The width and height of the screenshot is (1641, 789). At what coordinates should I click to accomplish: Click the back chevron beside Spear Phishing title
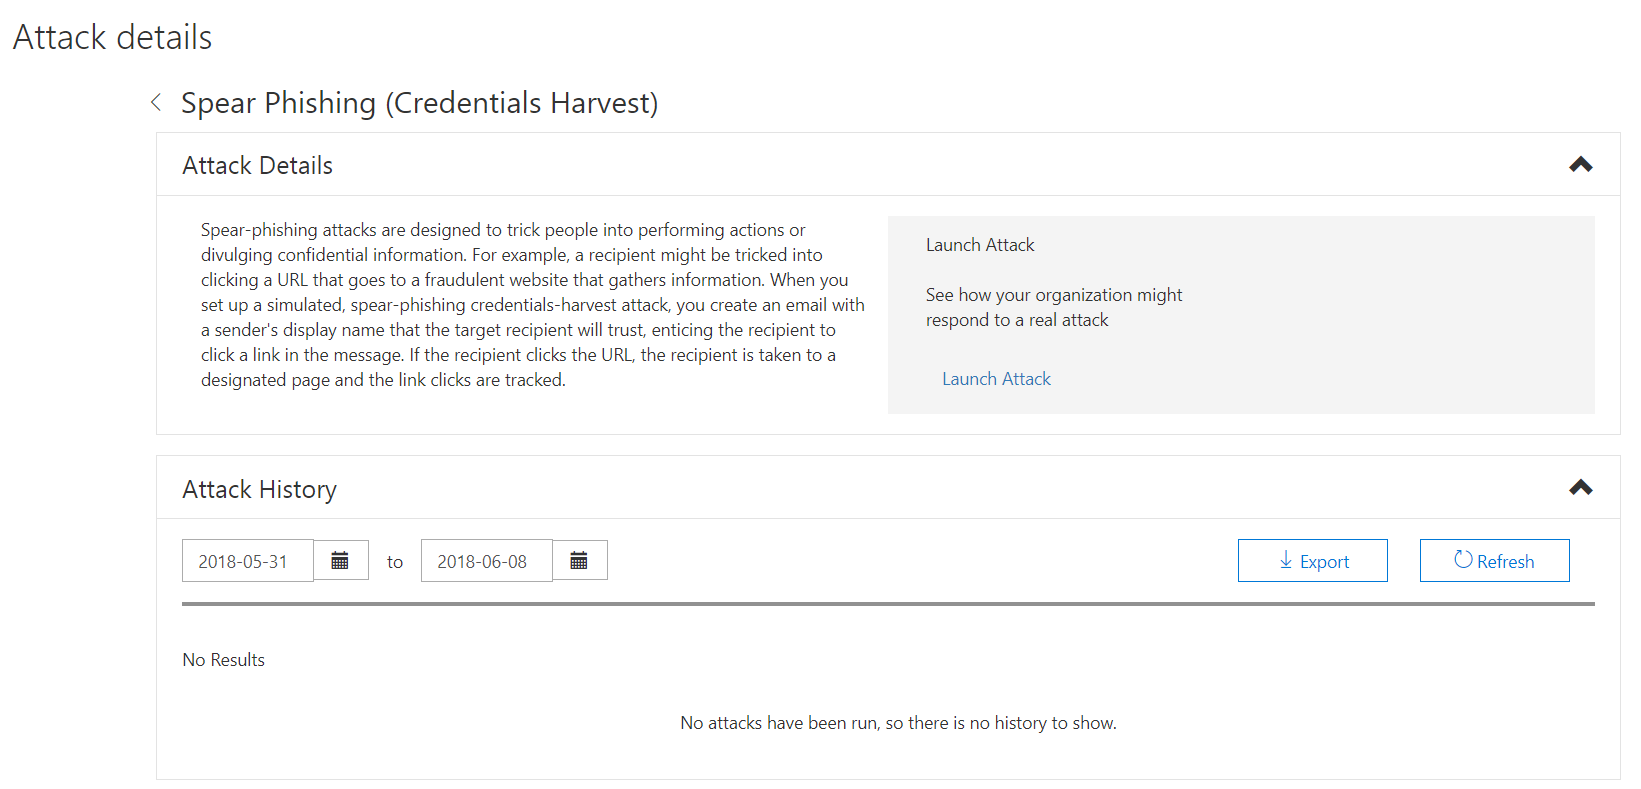point(156,102)
